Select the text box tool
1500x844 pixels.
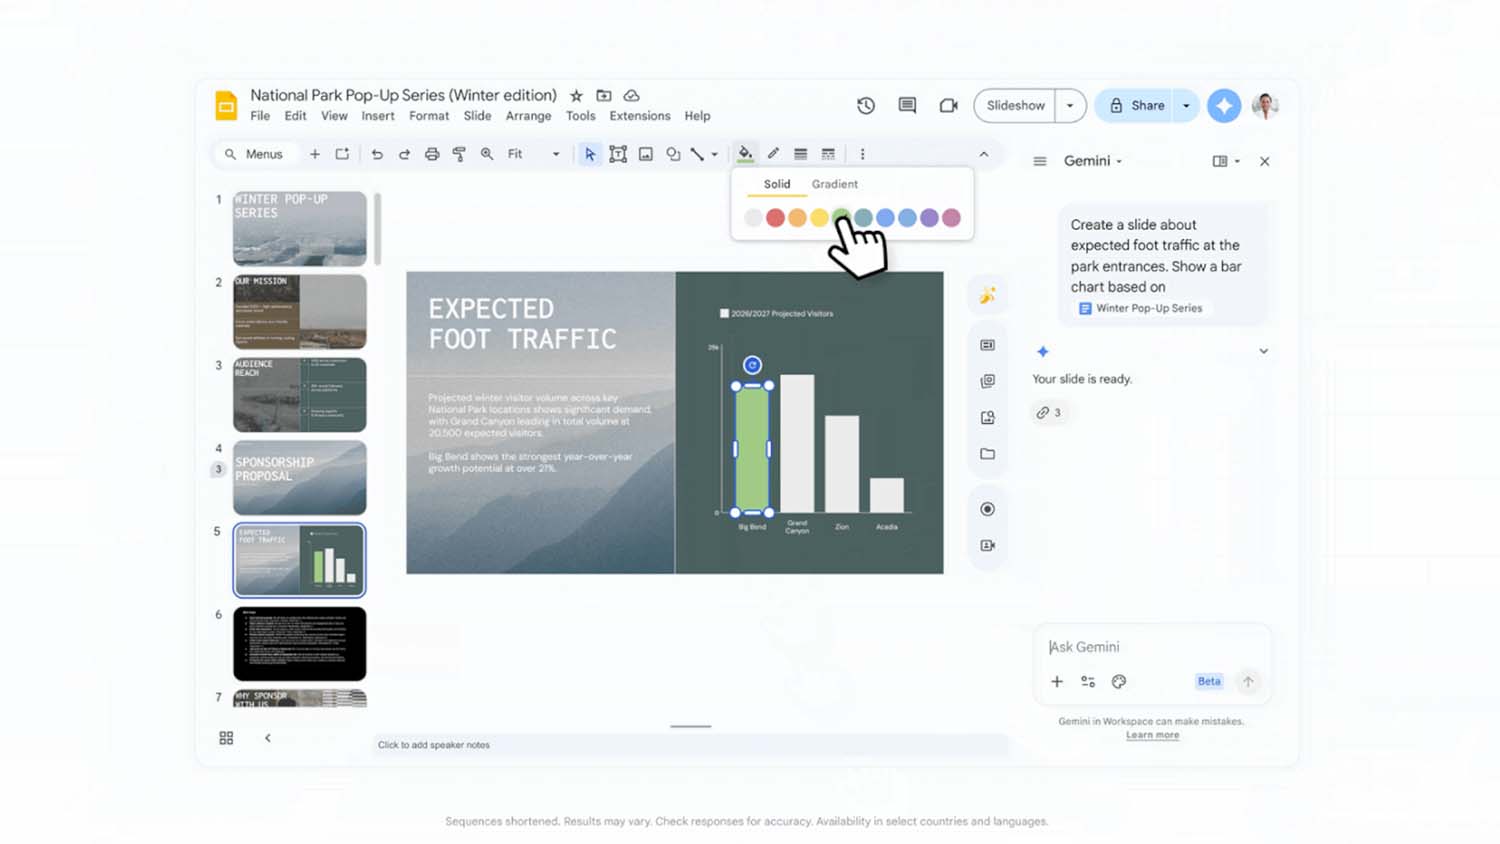[618, 154]
